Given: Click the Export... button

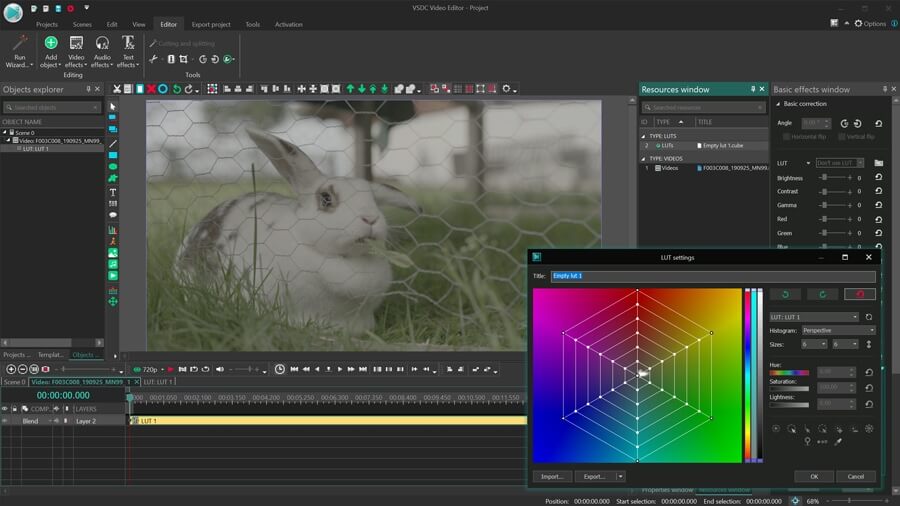Looking at the screenshot, I should [x=594, y=476].
